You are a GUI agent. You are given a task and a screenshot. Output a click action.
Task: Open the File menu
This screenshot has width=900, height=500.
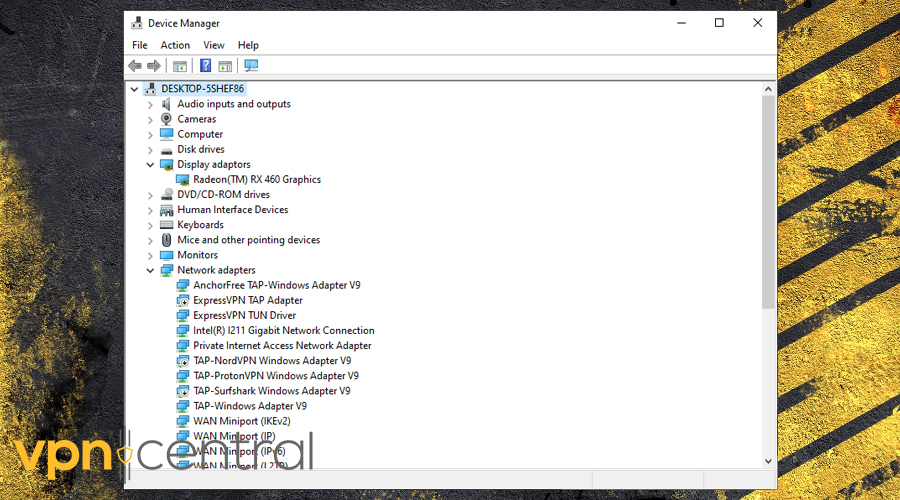pyautogui.click(x=140, y=45)
